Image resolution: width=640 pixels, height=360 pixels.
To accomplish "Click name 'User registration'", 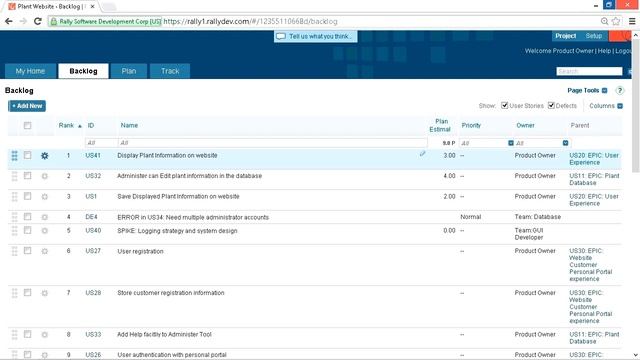I will point(140,251).
